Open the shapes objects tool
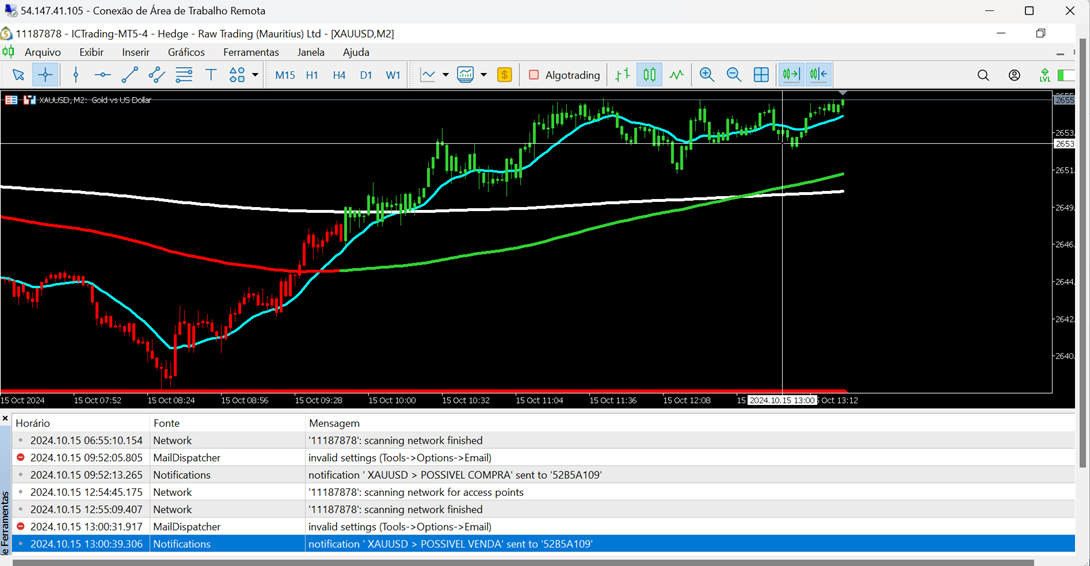The height and width of the screenshot is (566, 1090). point(237,75)
